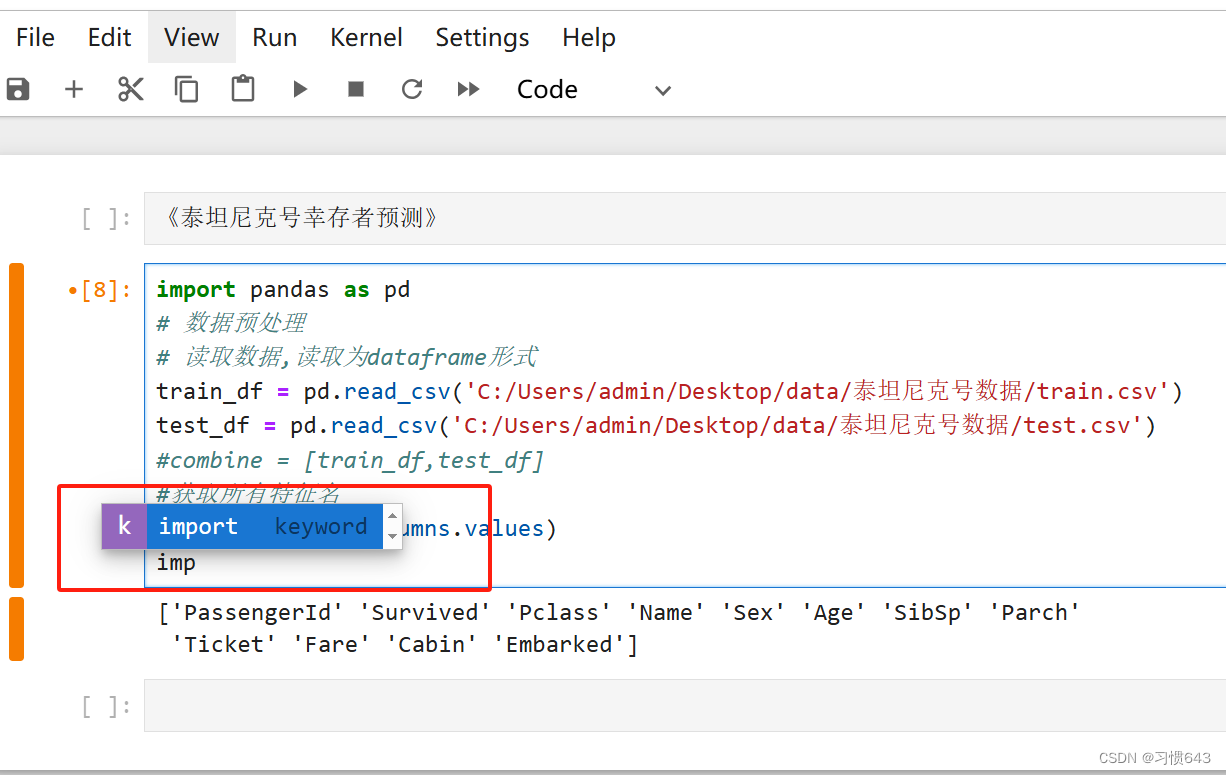This screenshot has width=1226, height=775.
Task: Click the 'import pandas as pd' line
Action: pyautogui.click(x=283, y=290)
